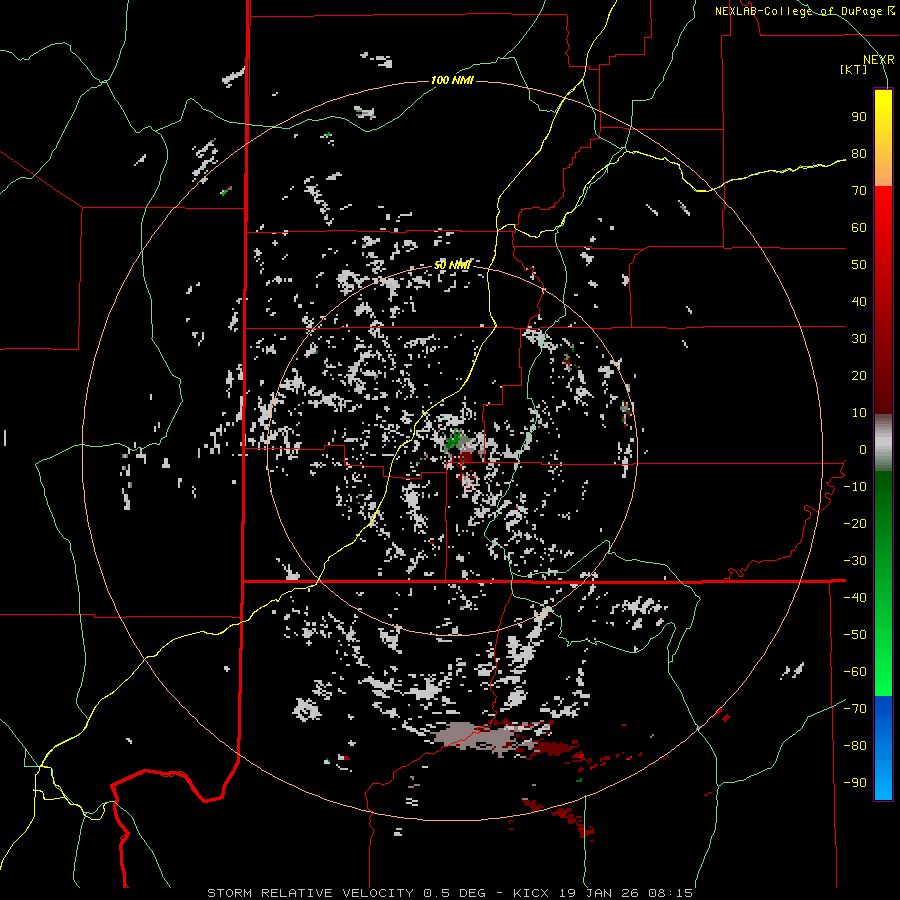Click the 19 JAN 26 date text
The image size is (900, 900).
(x=597, y=893)
